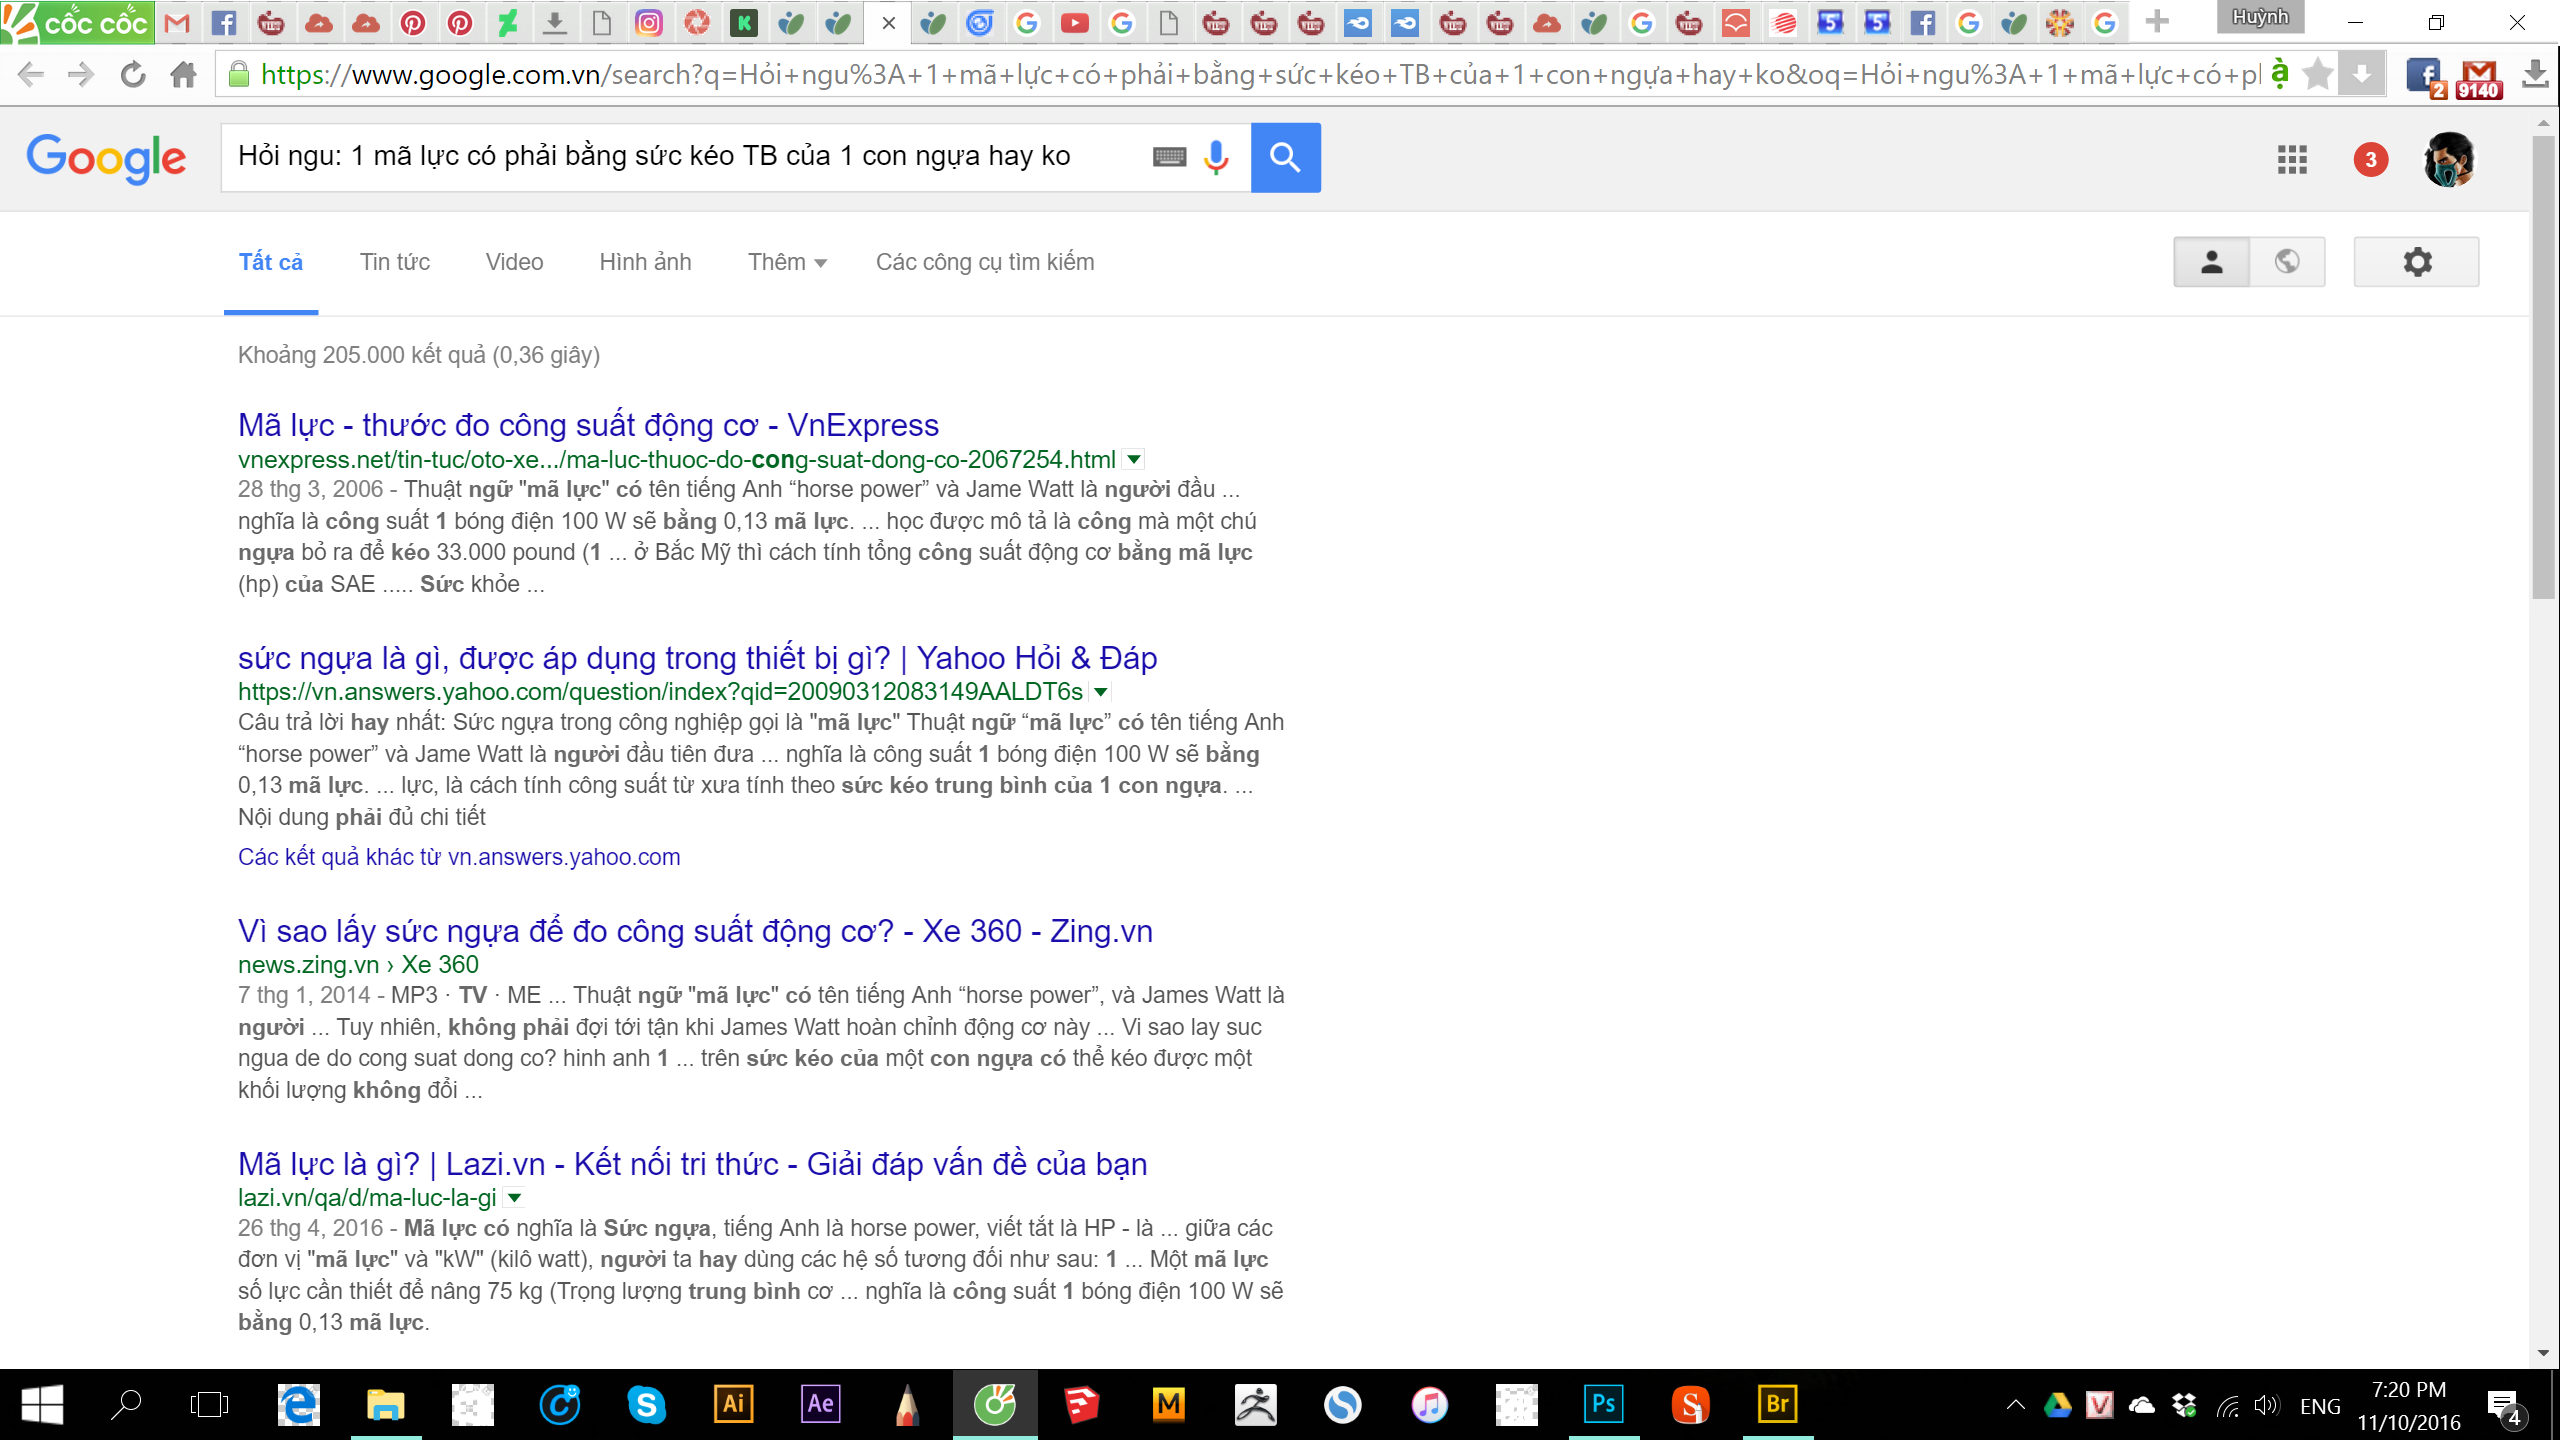Viewport: 2560px width, 1440px height.
Task: Expand the Lazi.vn result URL arrow
Action: point(514,1198)
